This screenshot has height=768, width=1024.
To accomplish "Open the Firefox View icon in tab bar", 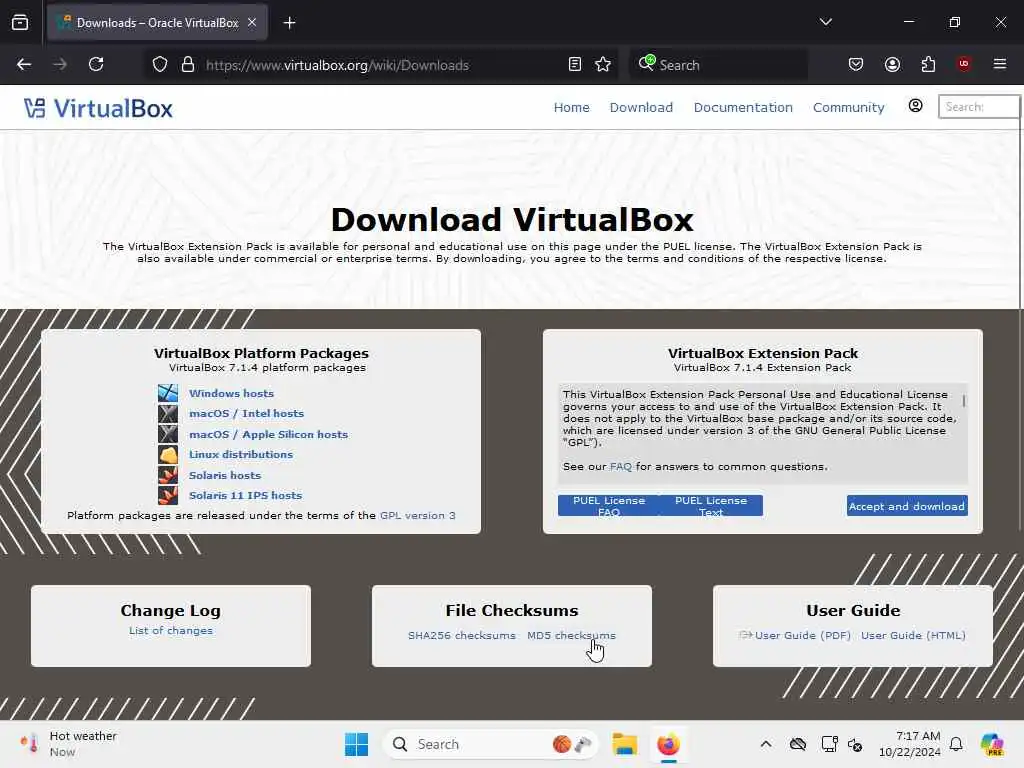I will 20,22.
